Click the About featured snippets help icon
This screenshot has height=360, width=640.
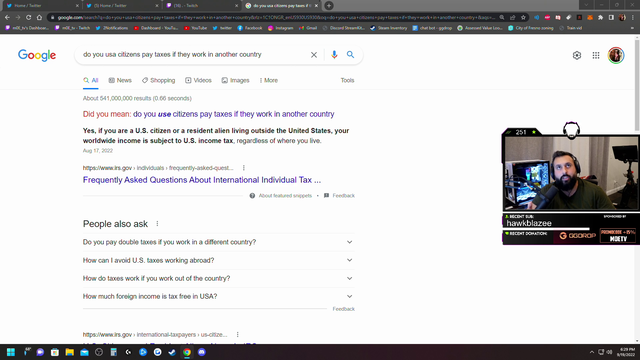coord(252,196)
